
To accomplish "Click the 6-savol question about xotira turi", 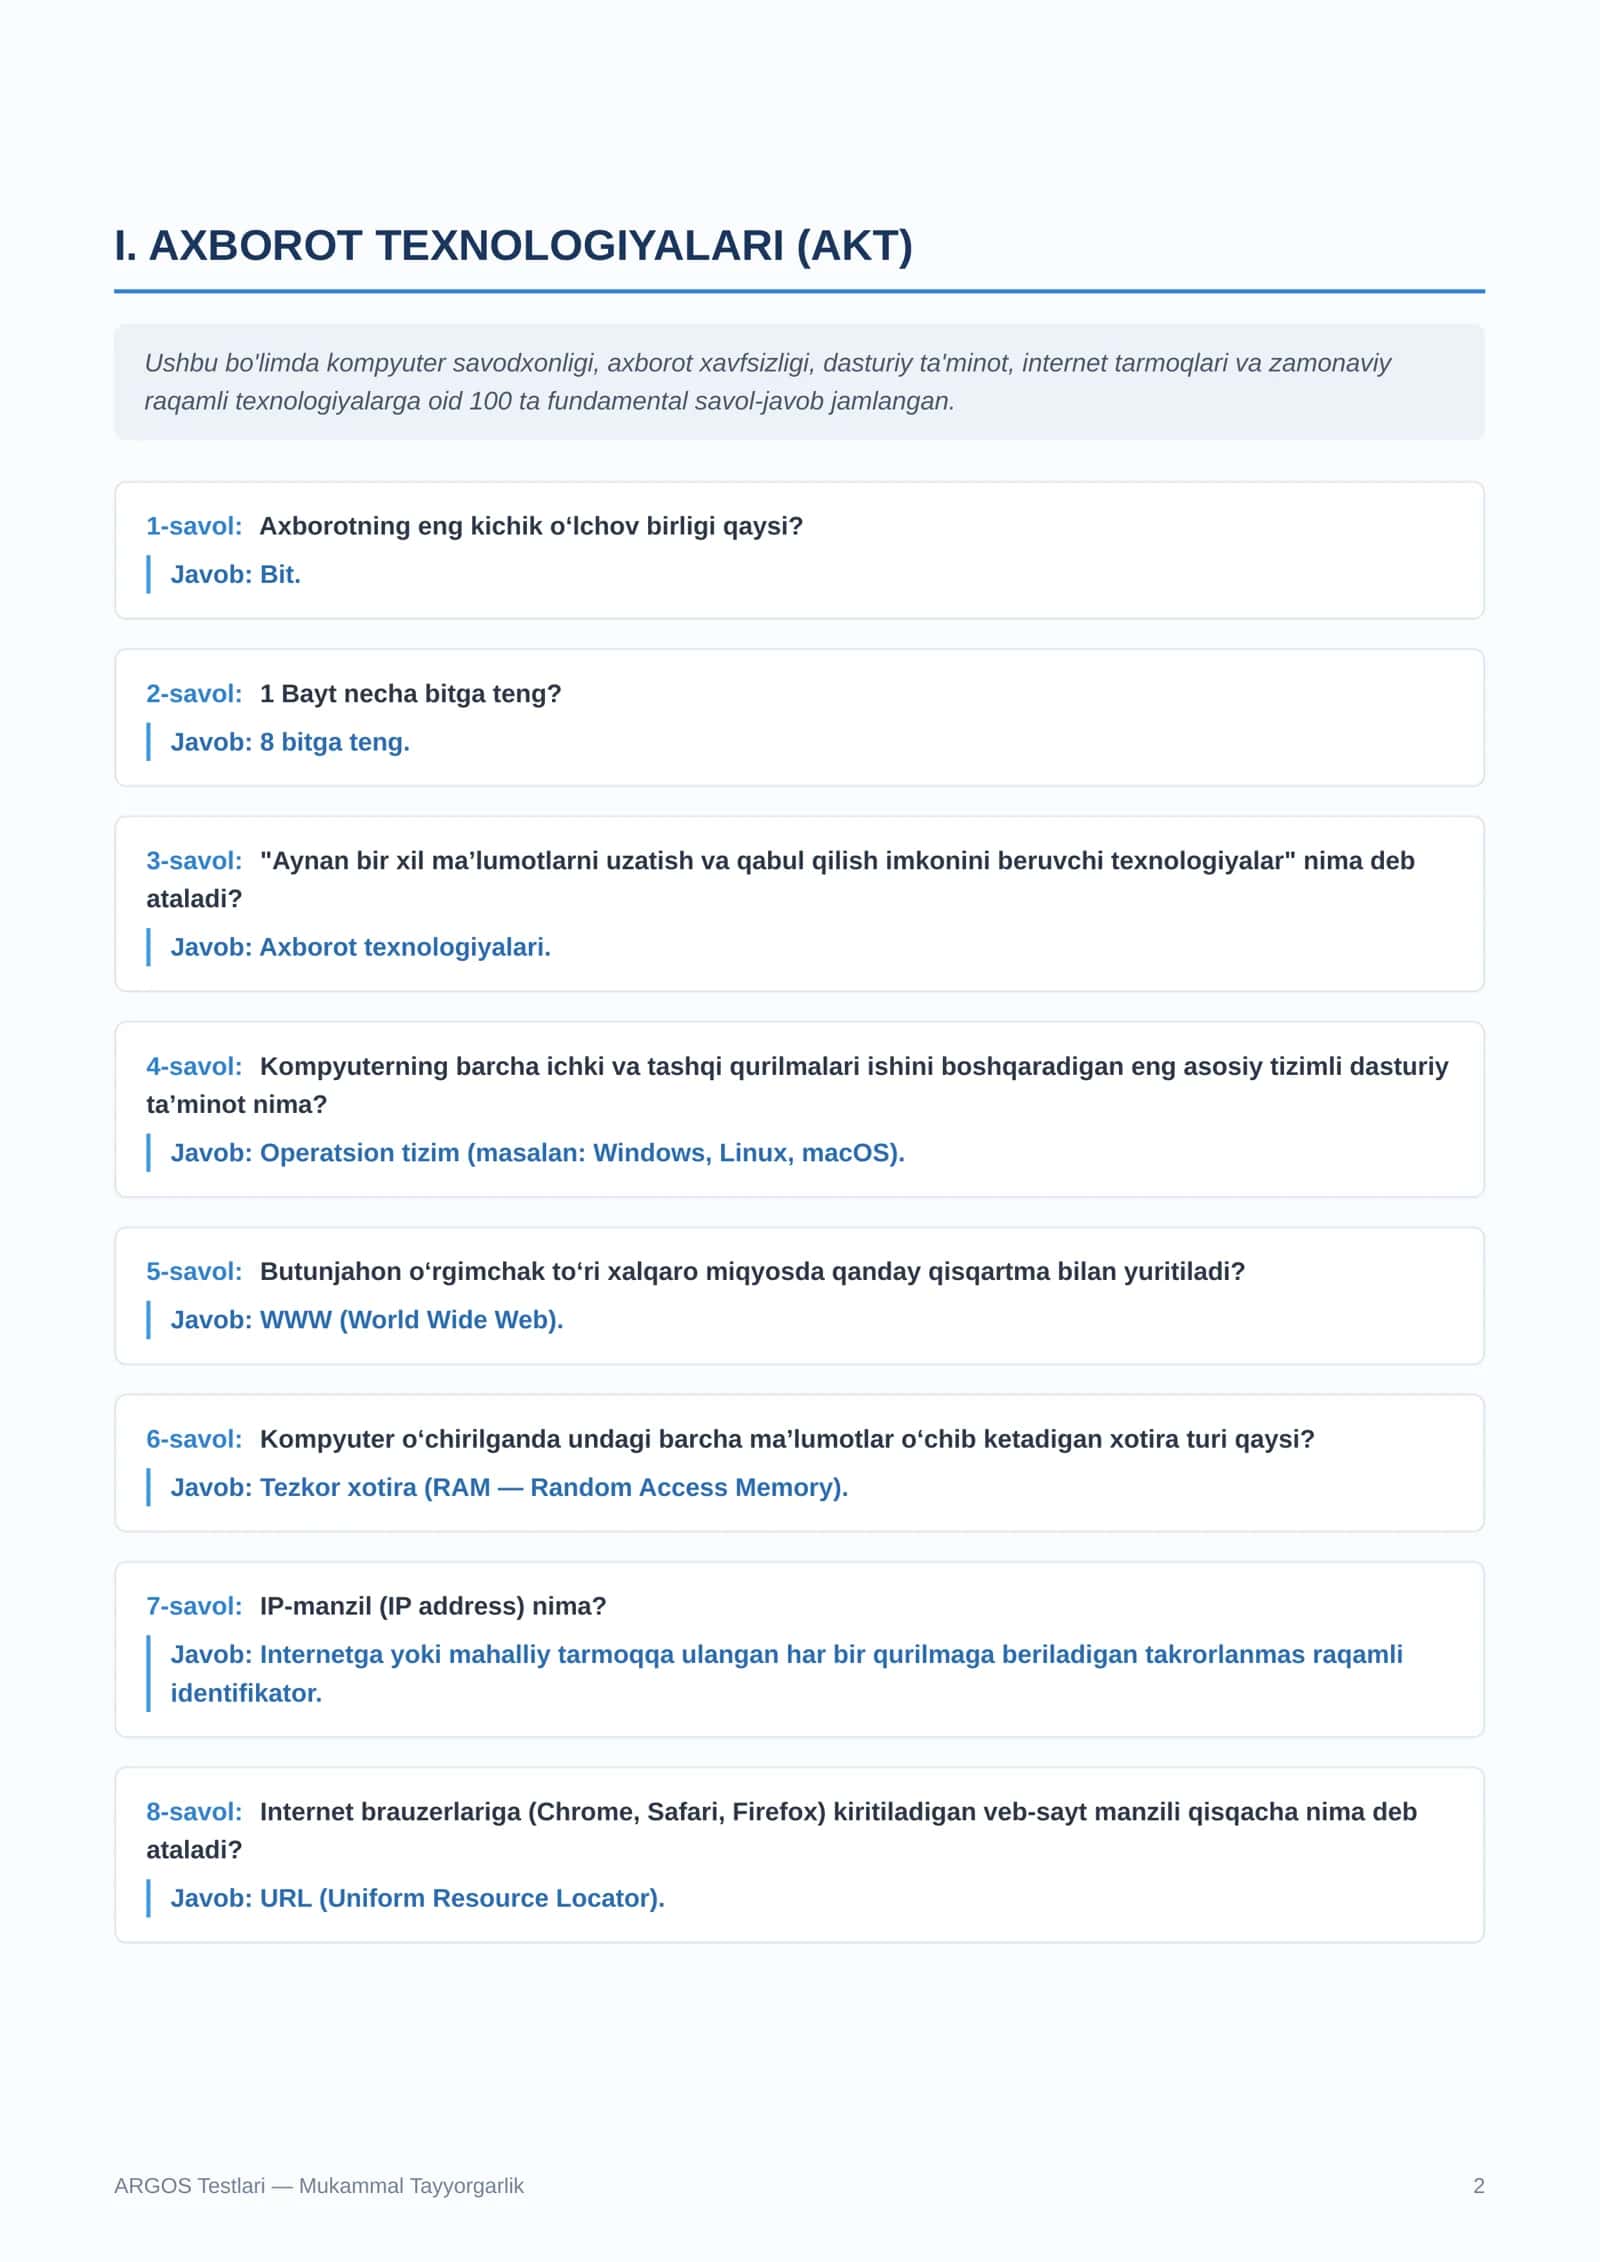I will click(787, 1440).
